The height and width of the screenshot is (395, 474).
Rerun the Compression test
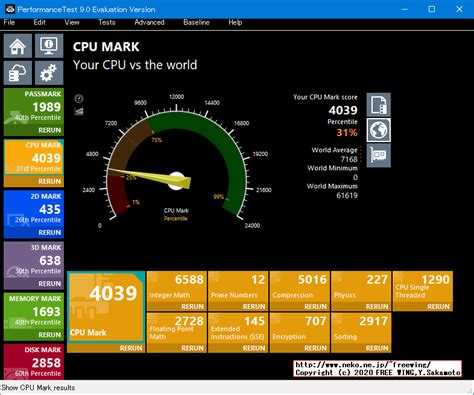pyautogui.click(x=315, y=307)
